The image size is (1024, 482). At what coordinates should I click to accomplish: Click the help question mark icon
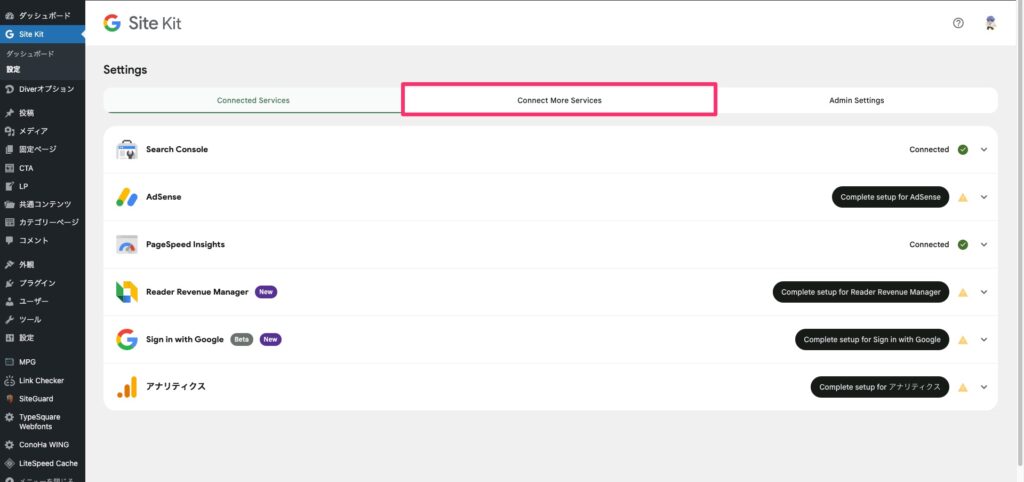(x=958, y=23)
